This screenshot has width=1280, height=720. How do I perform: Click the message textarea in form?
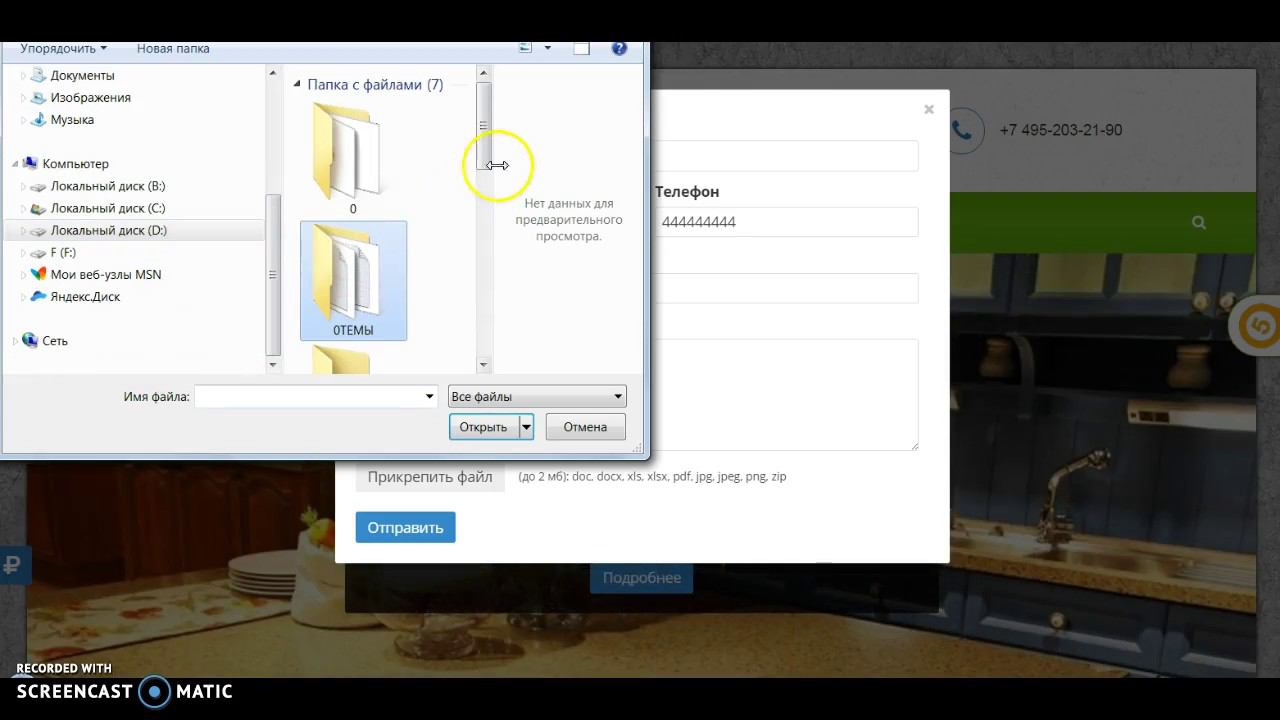point(785,395)
